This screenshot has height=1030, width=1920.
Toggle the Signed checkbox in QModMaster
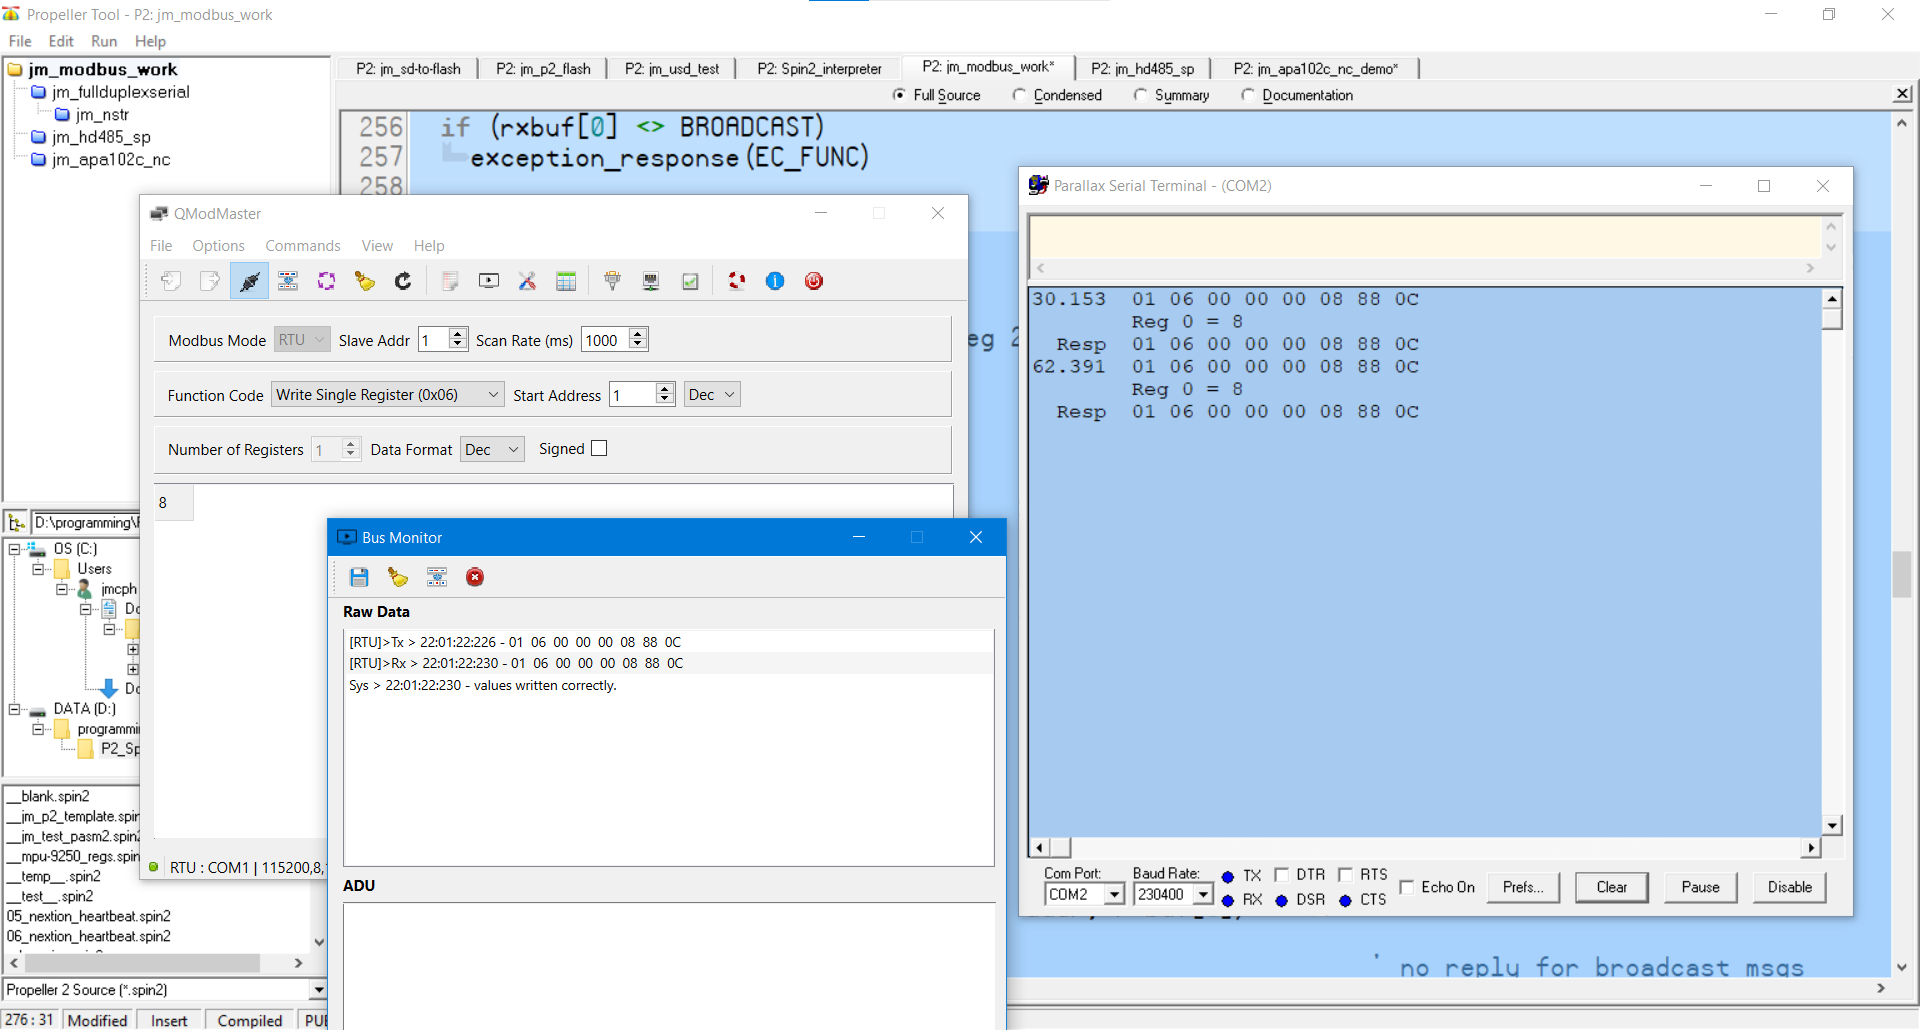coord(599,449)
